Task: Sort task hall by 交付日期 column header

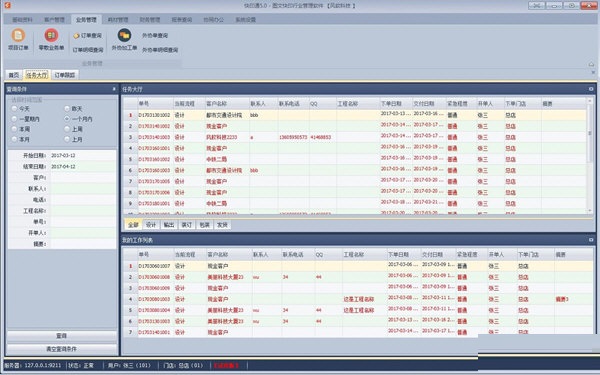Action: [x=428, y=103]
